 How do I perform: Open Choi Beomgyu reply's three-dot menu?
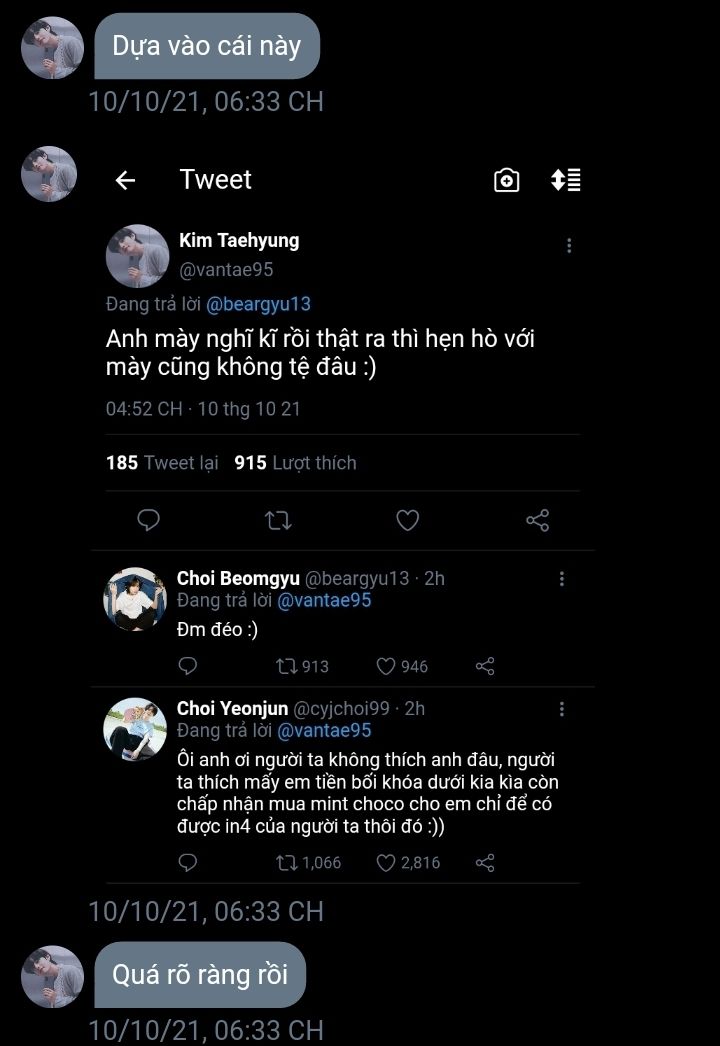(562, 579)
